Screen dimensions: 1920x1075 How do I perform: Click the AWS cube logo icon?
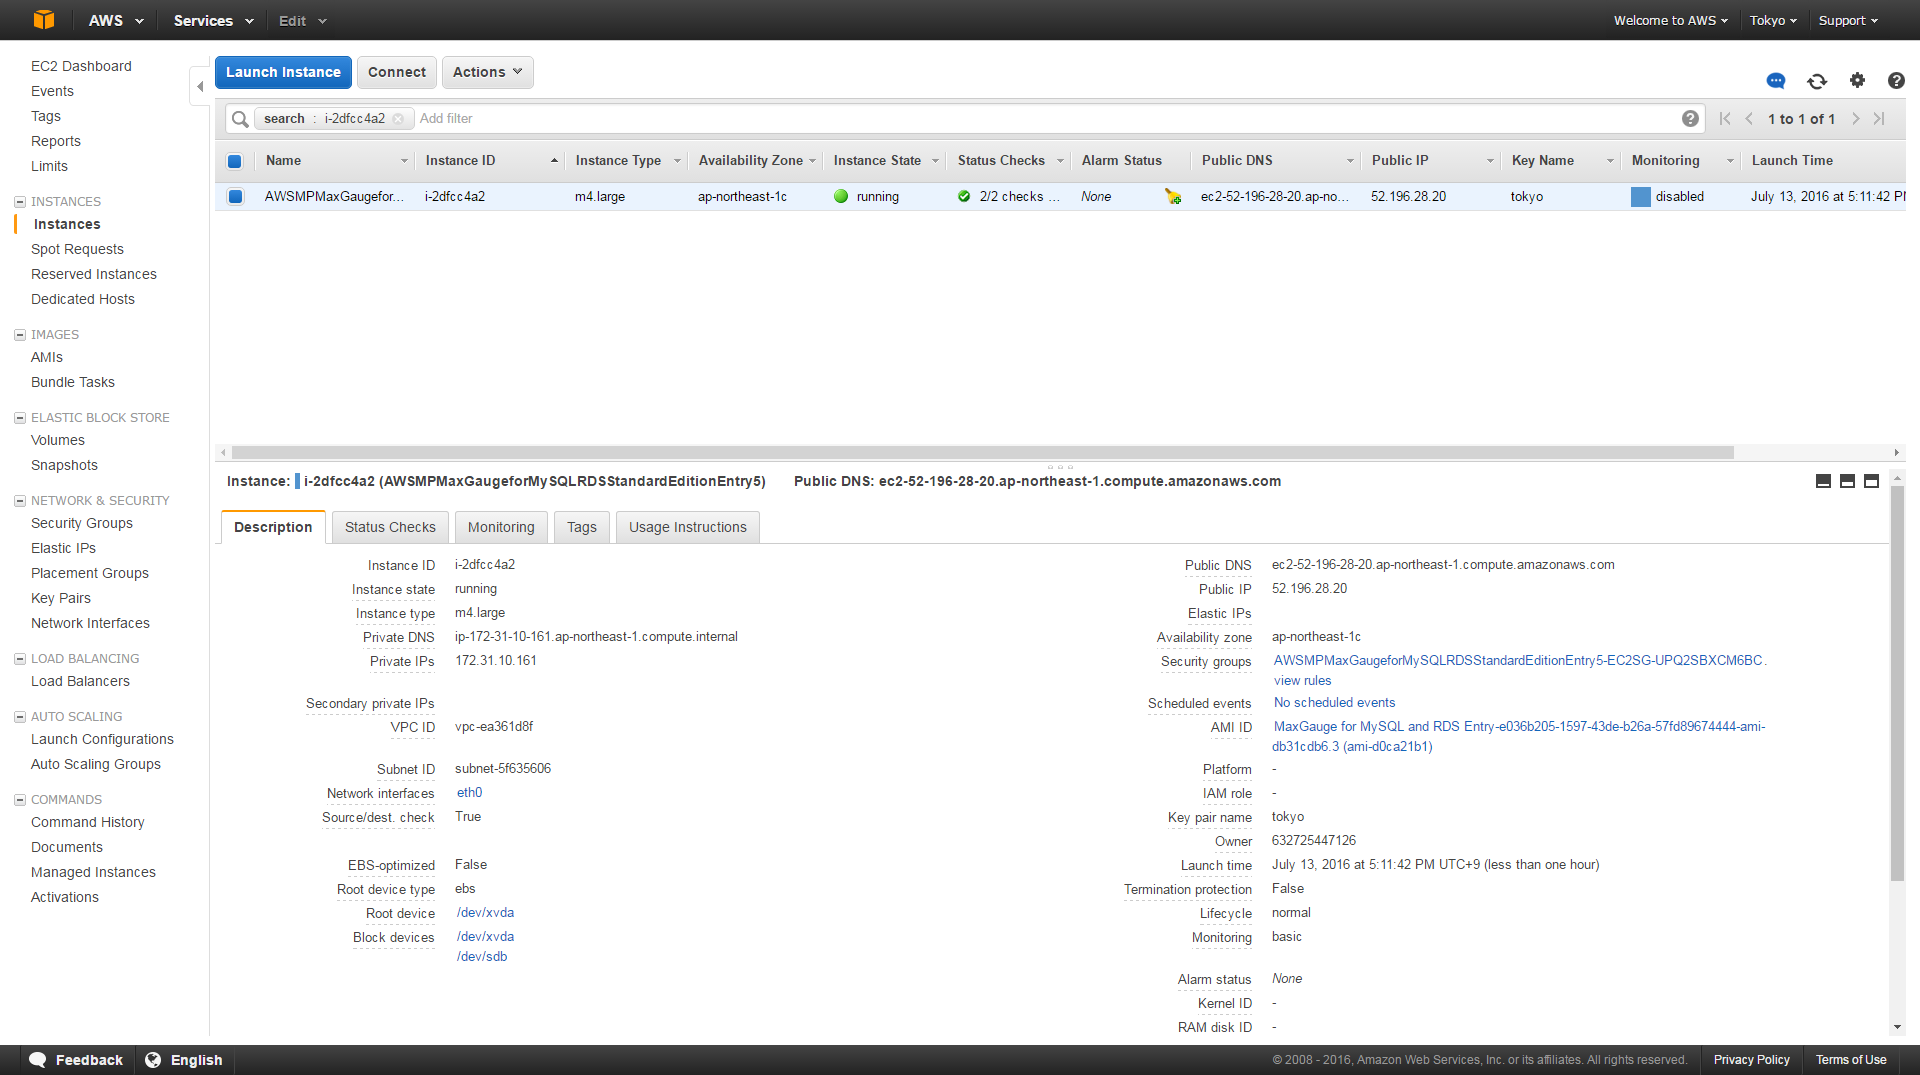tap(44, 20)
